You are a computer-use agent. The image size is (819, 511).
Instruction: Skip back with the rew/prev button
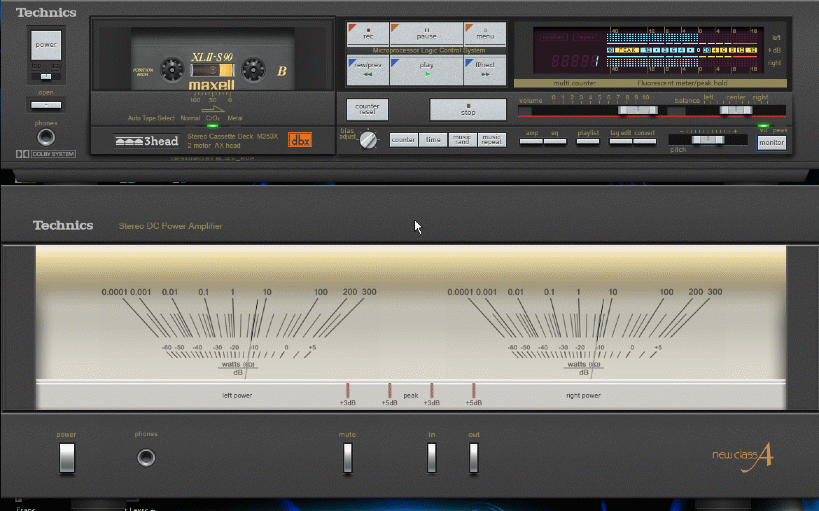pos(368,71)
